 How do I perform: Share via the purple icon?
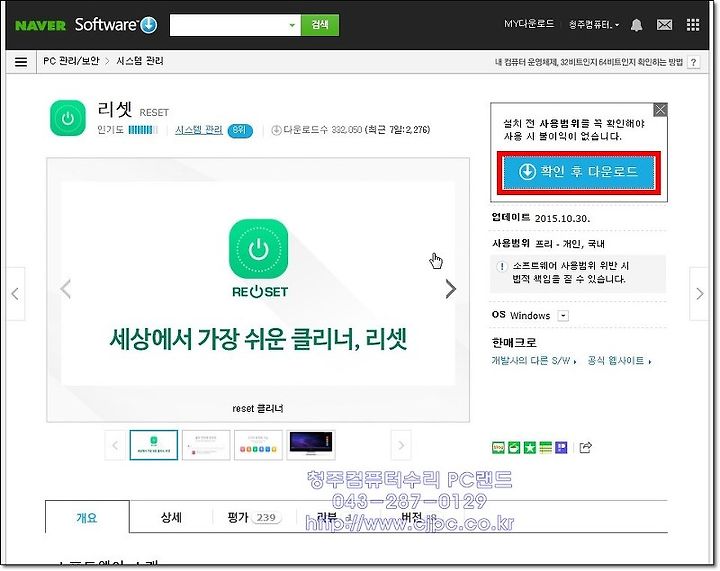click(561, 448)
